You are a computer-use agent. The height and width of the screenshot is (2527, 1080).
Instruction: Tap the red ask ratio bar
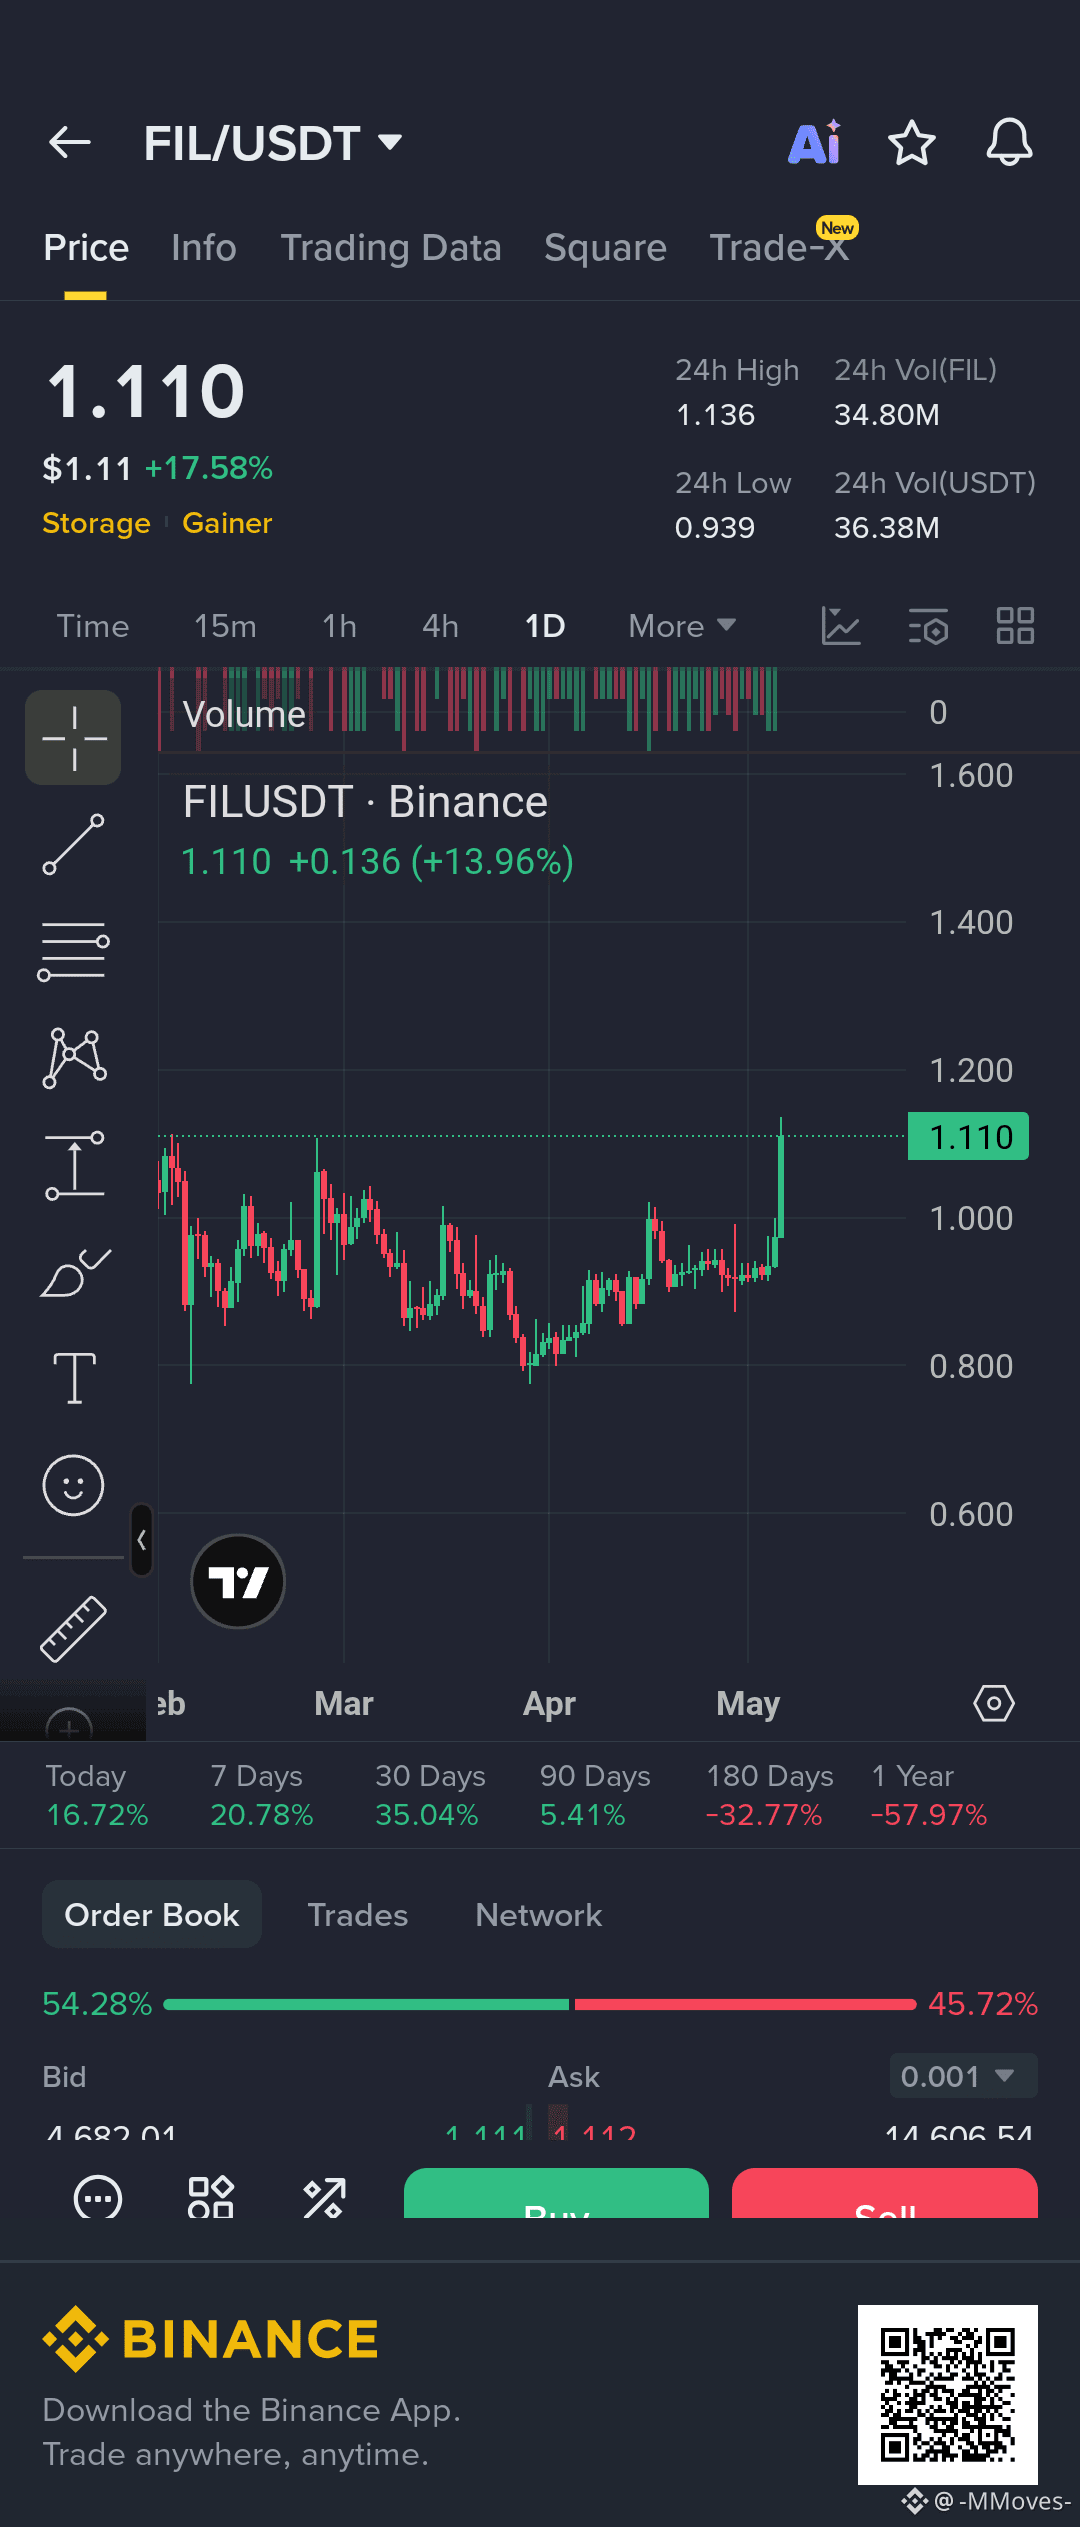[745, 2004]
